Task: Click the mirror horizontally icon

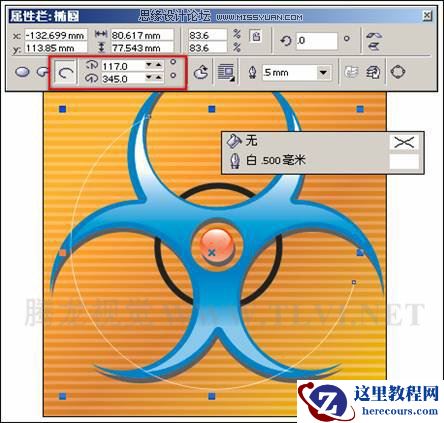Action: (x=374, y=35)
